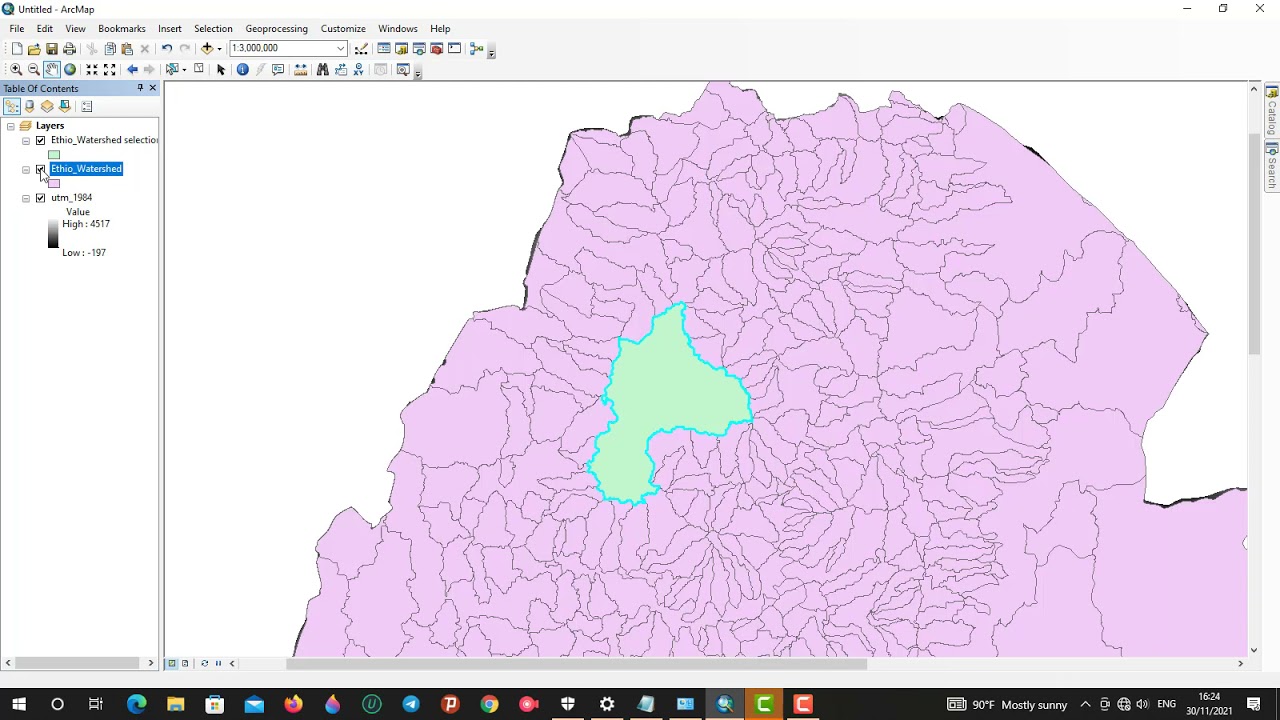Open a map document with Open icon

[x=34, y=48]
